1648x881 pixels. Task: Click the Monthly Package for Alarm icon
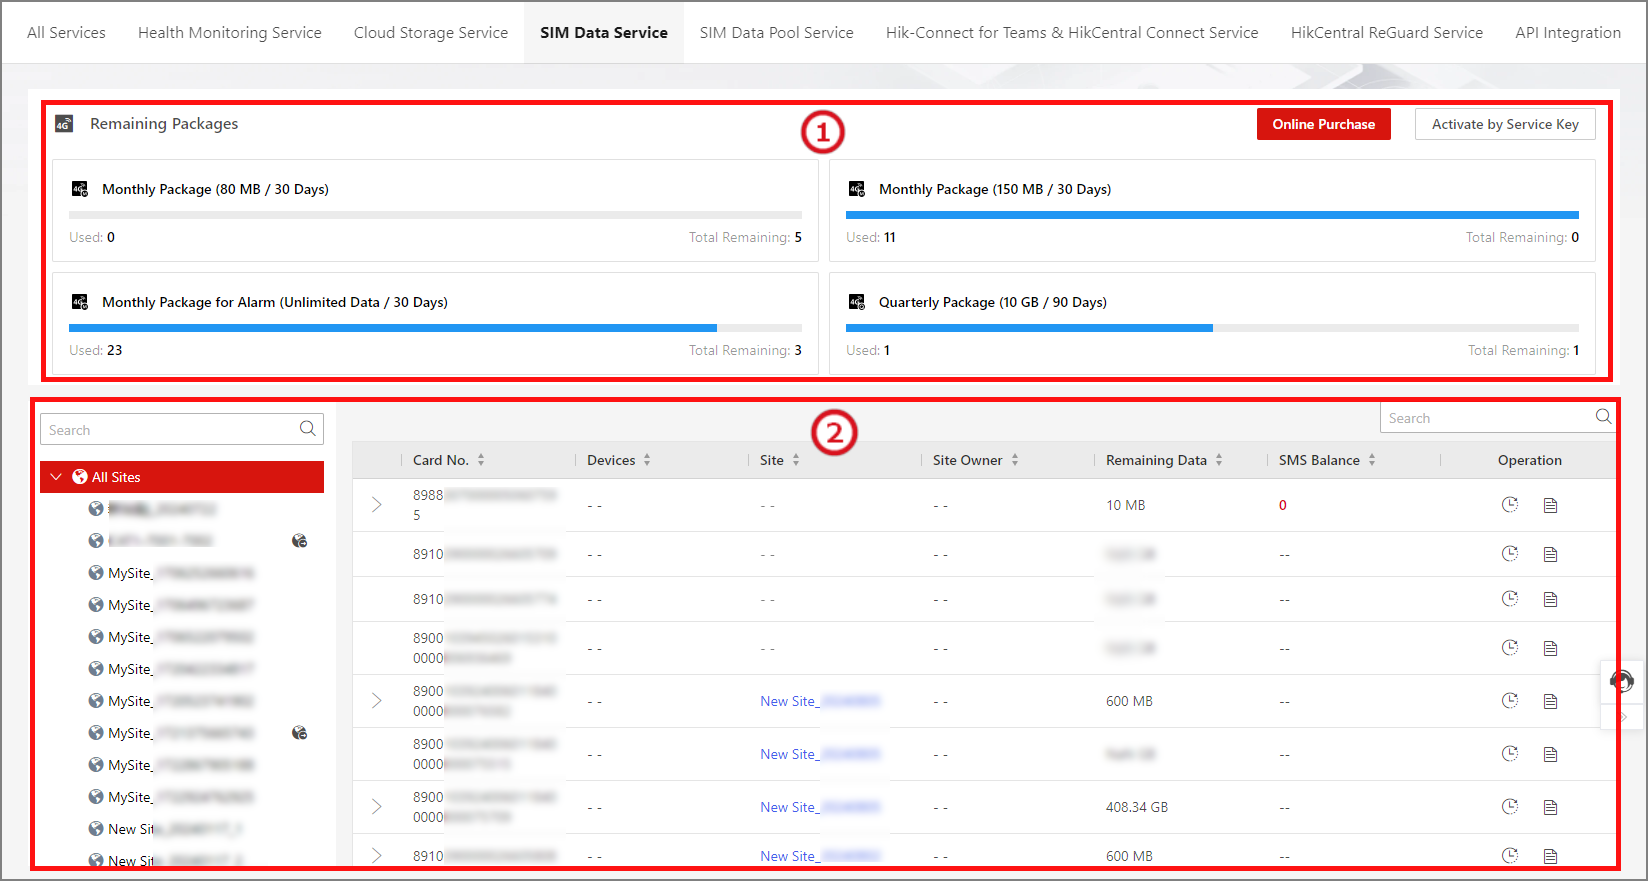click(x=80, y=302)
